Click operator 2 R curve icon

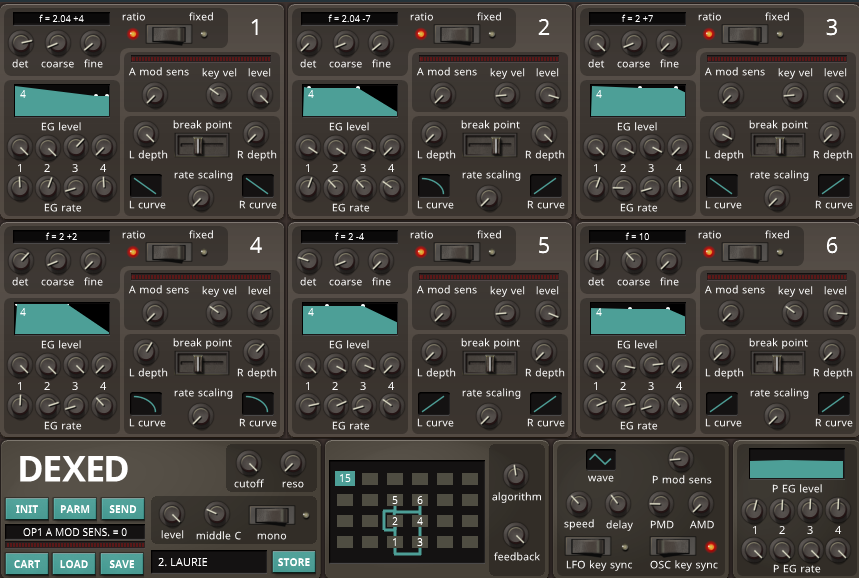545,186
